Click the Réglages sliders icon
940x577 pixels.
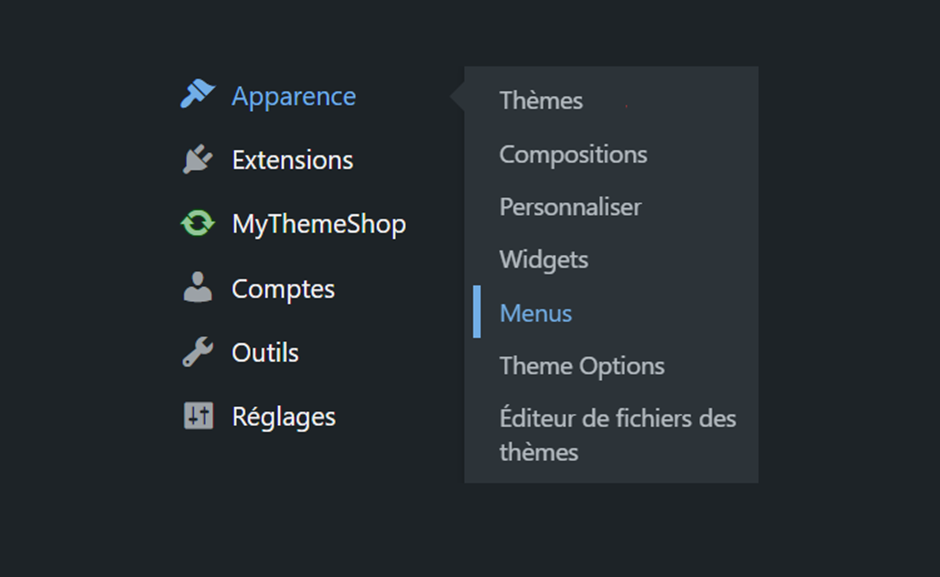point(198,416)
